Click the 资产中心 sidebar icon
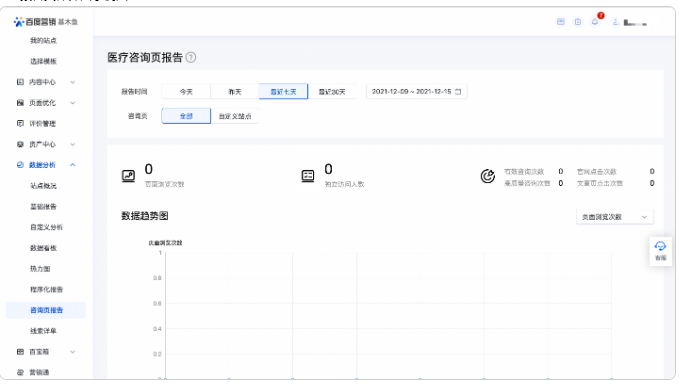Image resolution: width=680 pixels, height=385 pixels. coord(20,144)
